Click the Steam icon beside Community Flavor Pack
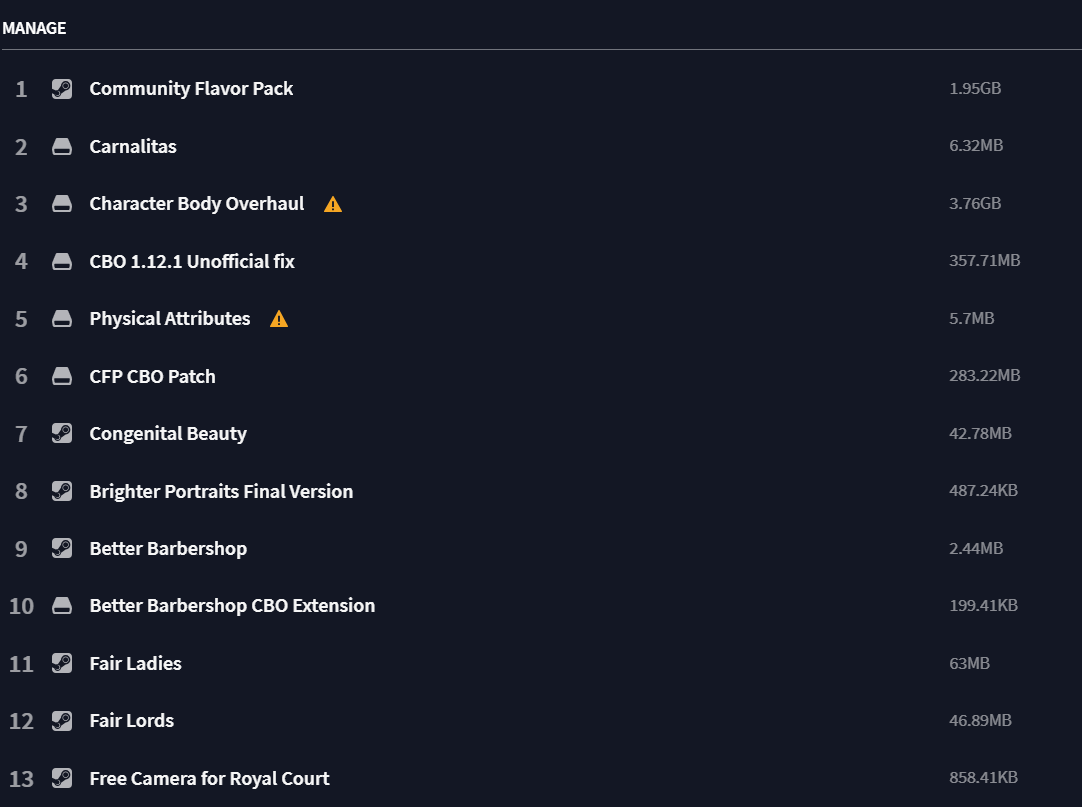Image resolution: width=1082 pixels, height=807 pixels. point(61,89)
